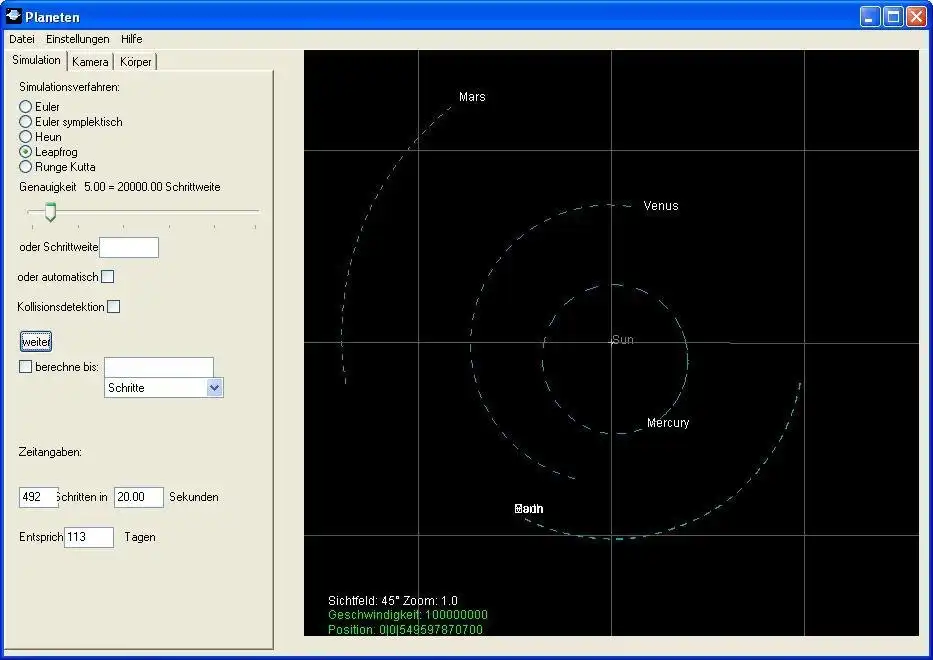Click the Zeitangaben label
933x660 pixels.
(50, 452)
